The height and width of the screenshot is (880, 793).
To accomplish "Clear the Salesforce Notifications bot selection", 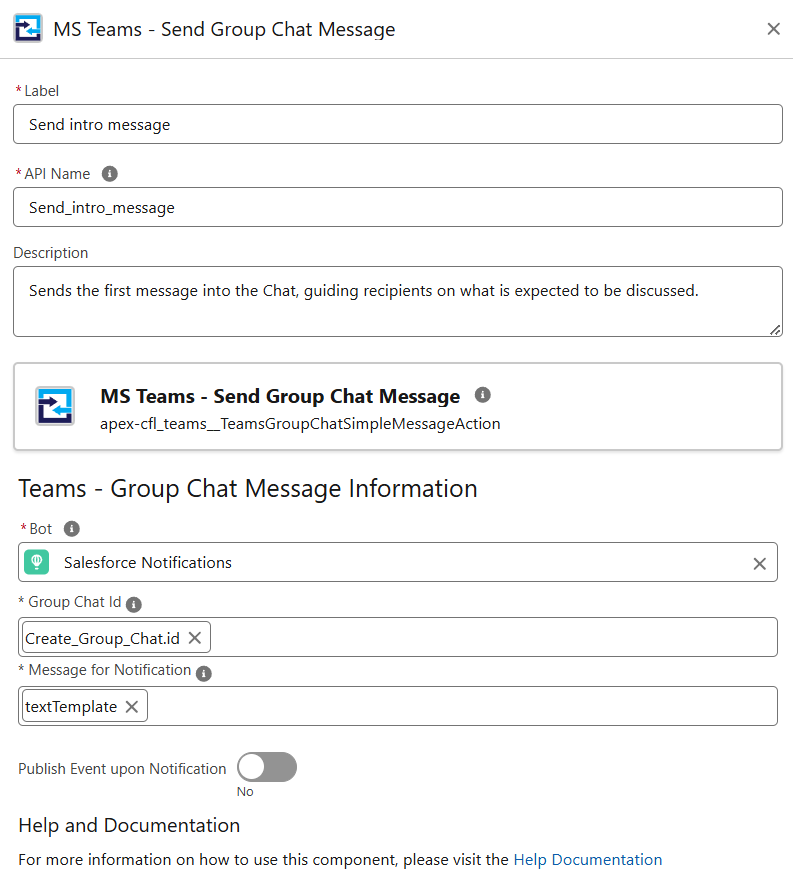I will click(x=759, y=563).
